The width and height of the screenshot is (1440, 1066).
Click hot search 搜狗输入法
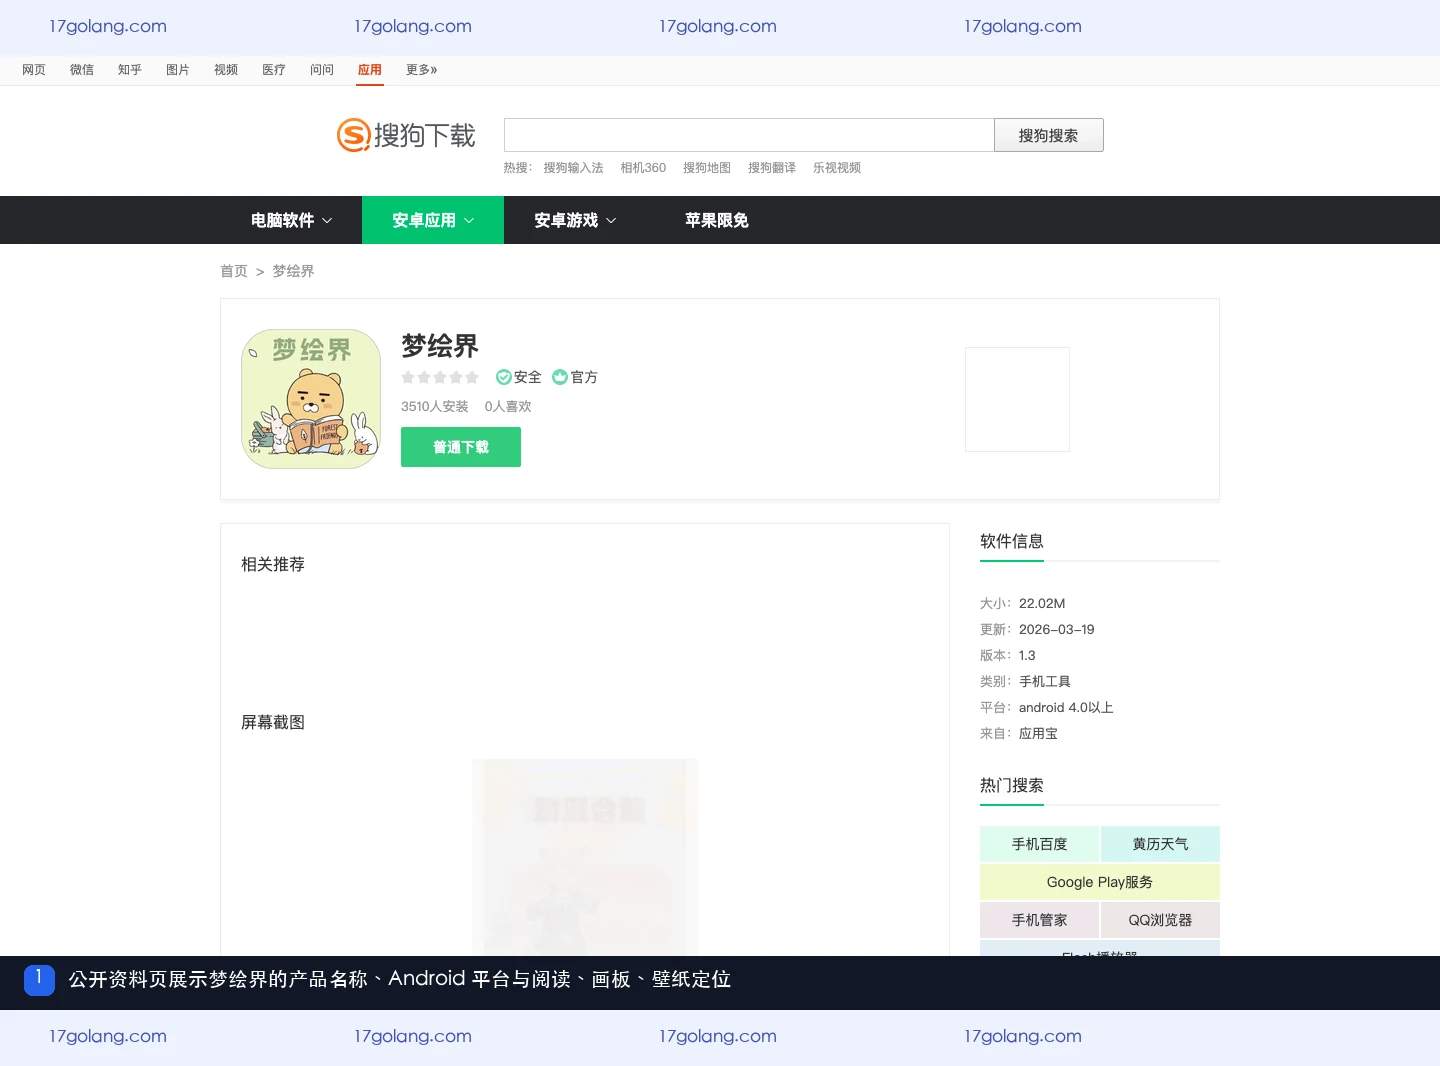(574, 168)
